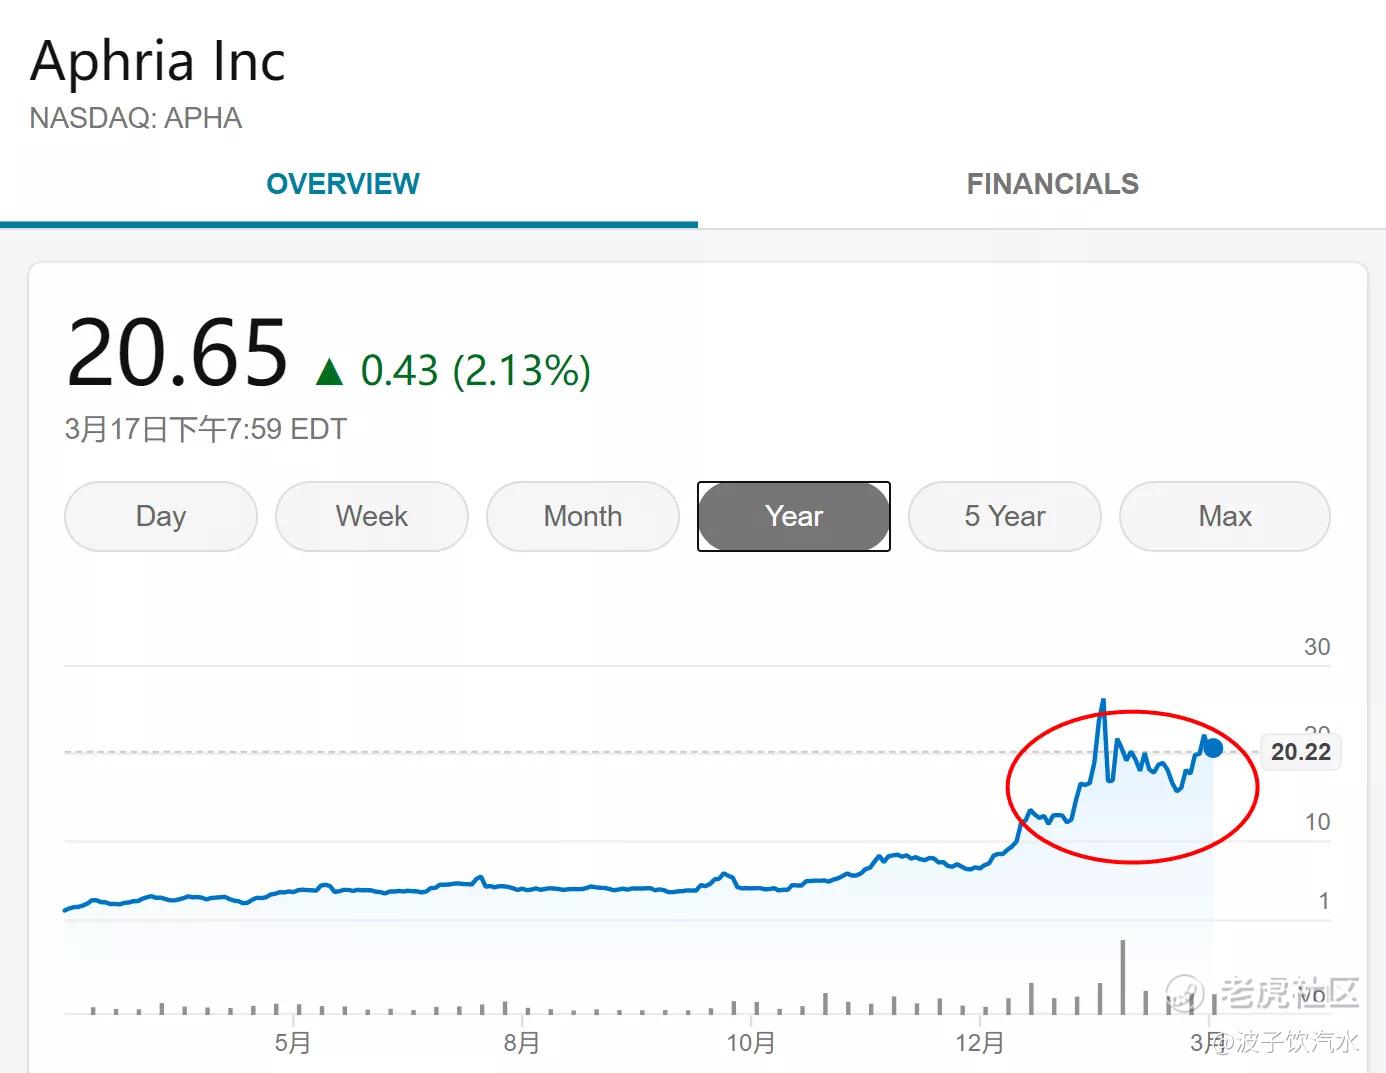Switch chart to 5 Year range

(x=1005, y=516)
